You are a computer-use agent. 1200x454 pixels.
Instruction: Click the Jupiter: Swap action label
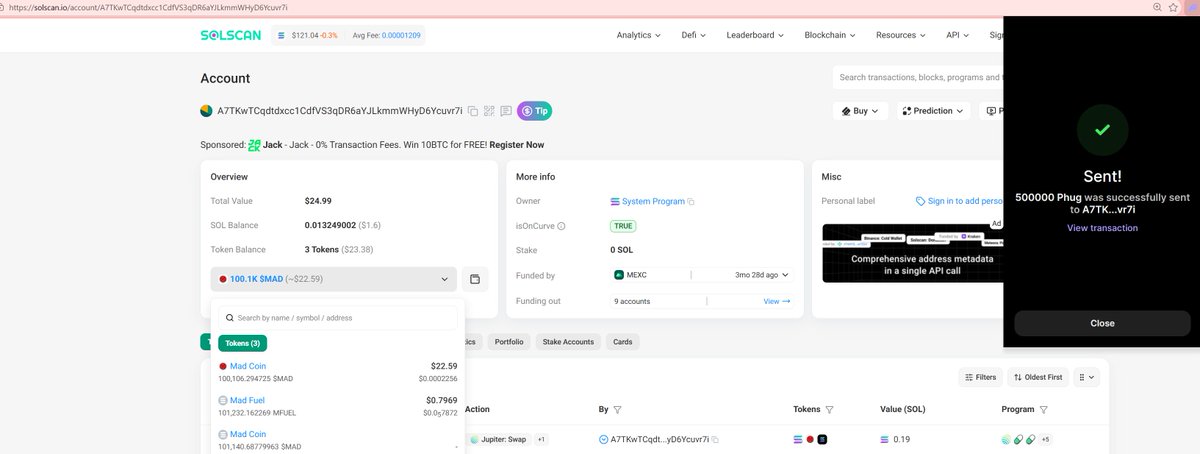pyautogui.click(x=504, y=439)
